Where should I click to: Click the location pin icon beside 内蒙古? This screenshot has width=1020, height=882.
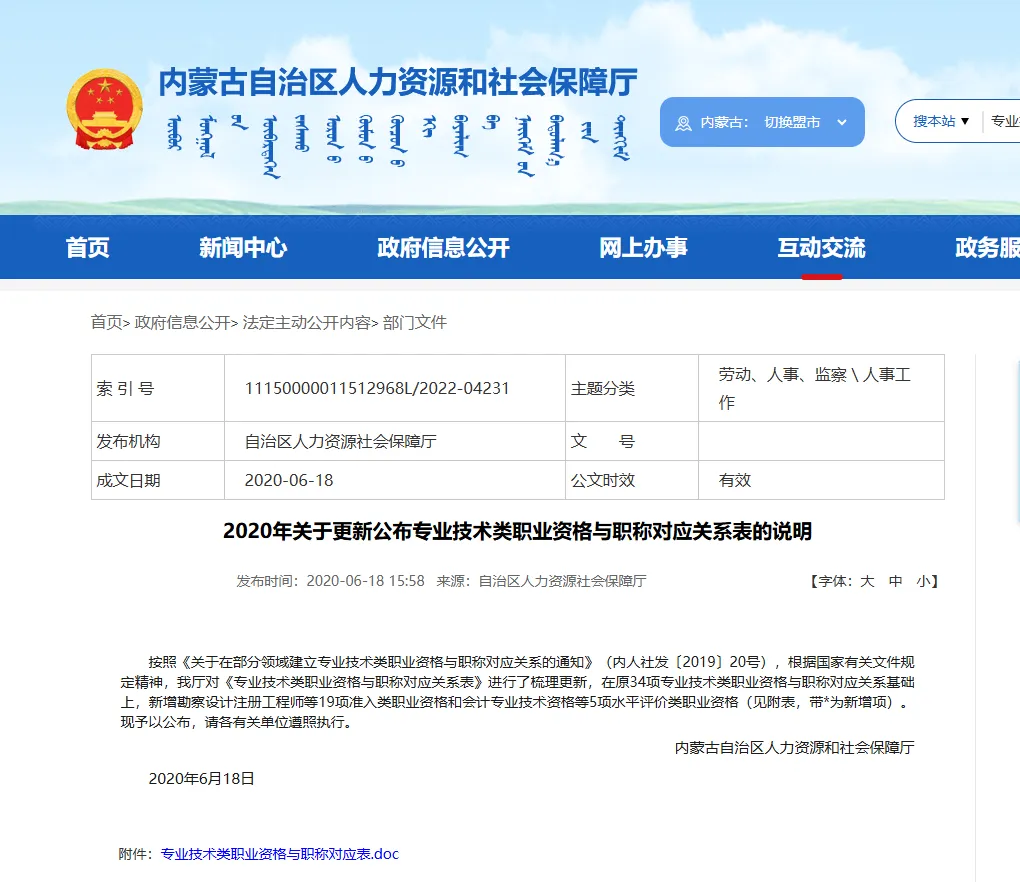683,121
